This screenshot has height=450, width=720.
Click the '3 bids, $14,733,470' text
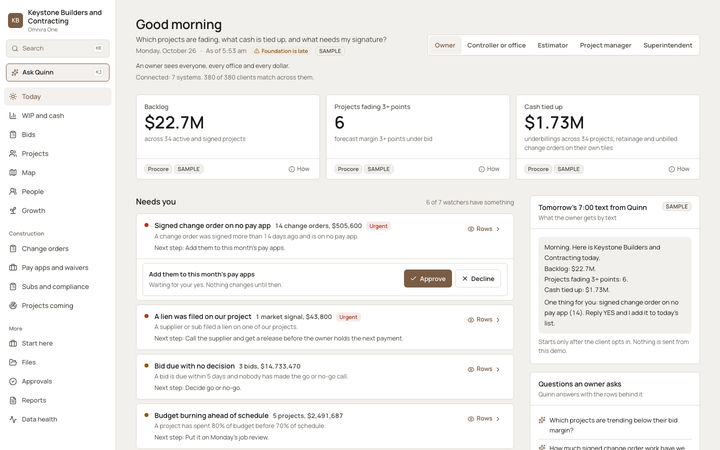[x=270, y=366]
